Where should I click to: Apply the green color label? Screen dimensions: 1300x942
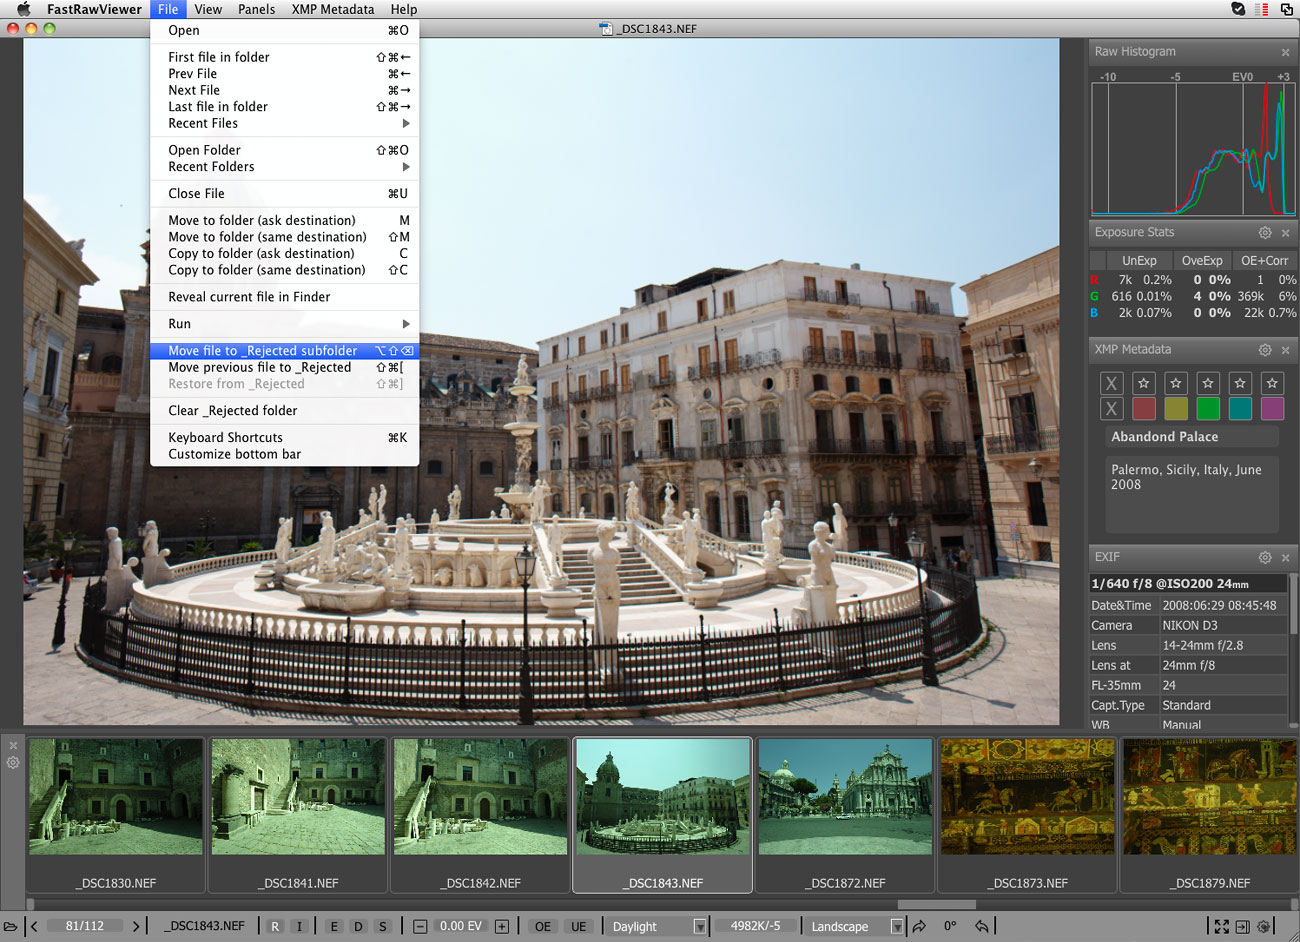tap(1208, 408)
